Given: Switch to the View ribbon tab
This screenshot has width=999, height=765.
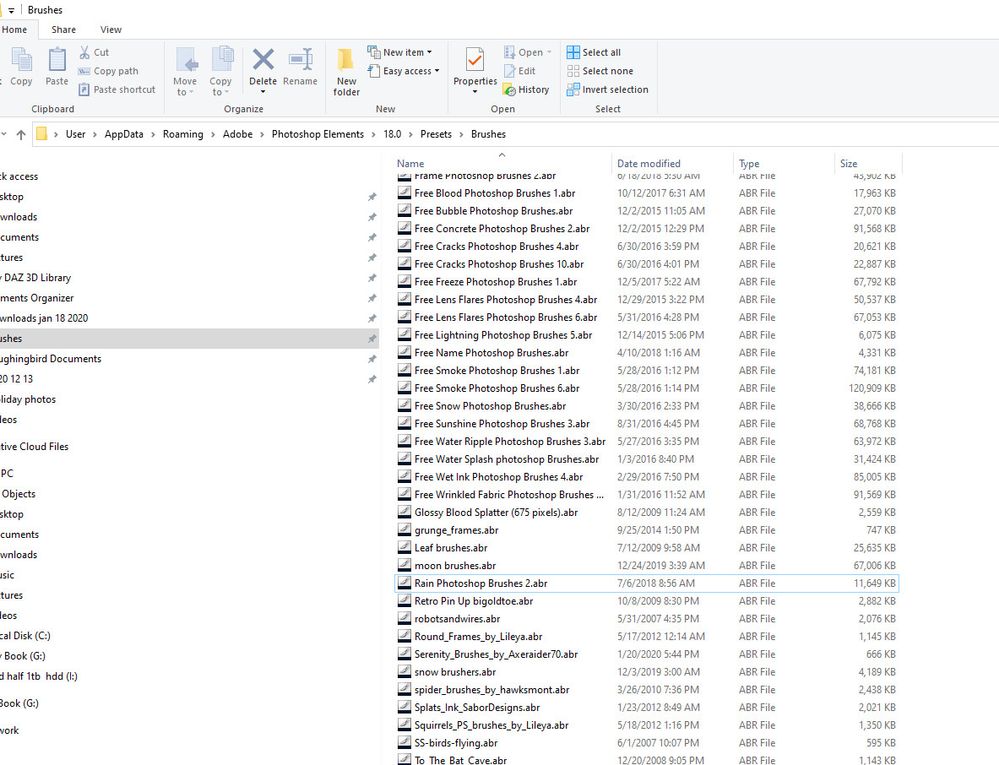Looking at the screenshot, I should [x=110, y=29].
